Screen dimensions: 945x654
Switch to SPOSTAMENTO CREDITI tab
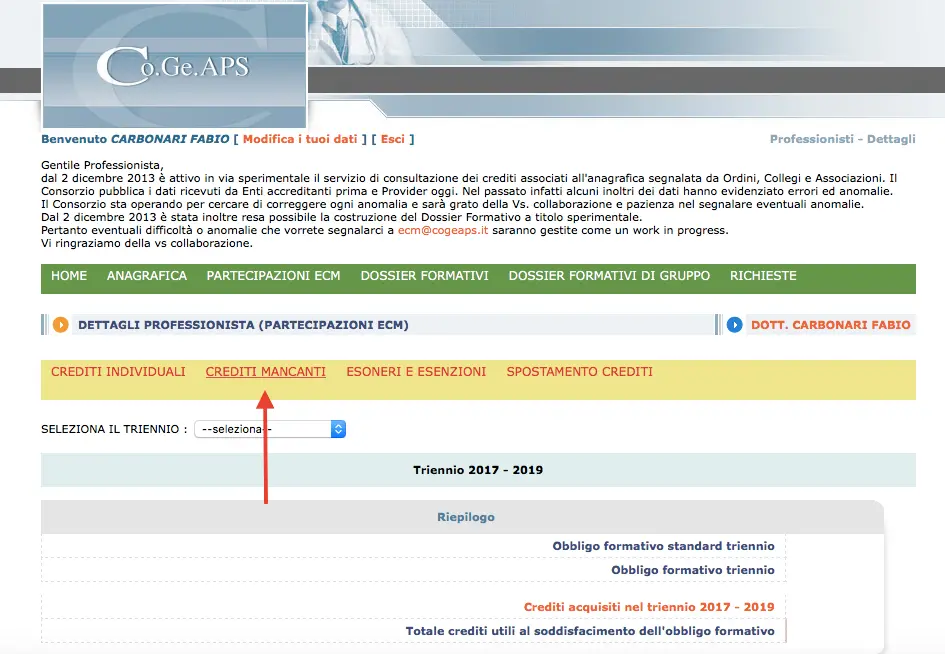coord(580,372)
